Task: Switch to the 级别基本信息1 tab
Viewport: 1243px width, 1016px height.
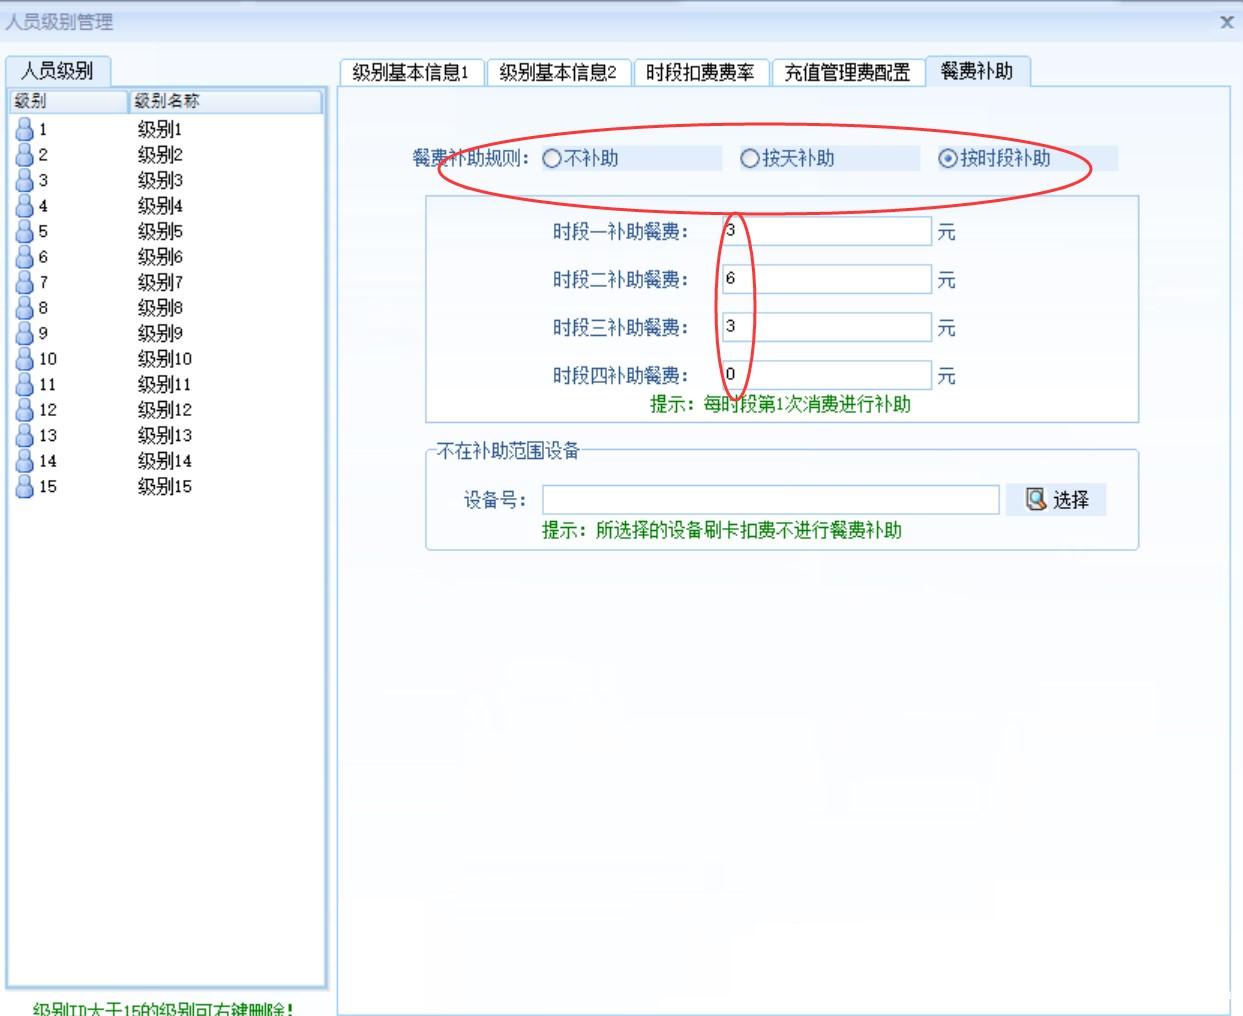Action: click(x=410, y=73)
